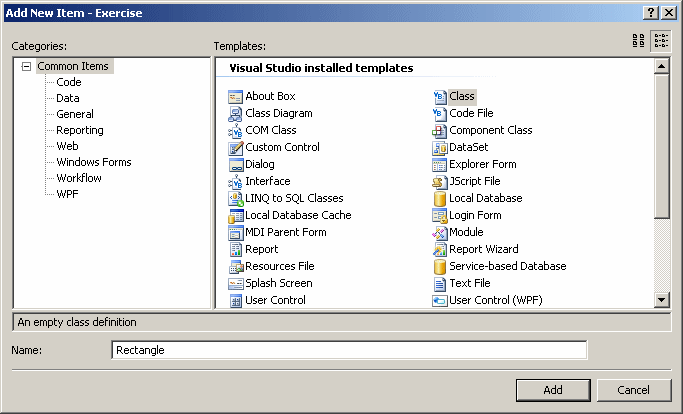Collapse the Common Items tree node
Screen dimensions: 683x414
click(x=26, y=67)
